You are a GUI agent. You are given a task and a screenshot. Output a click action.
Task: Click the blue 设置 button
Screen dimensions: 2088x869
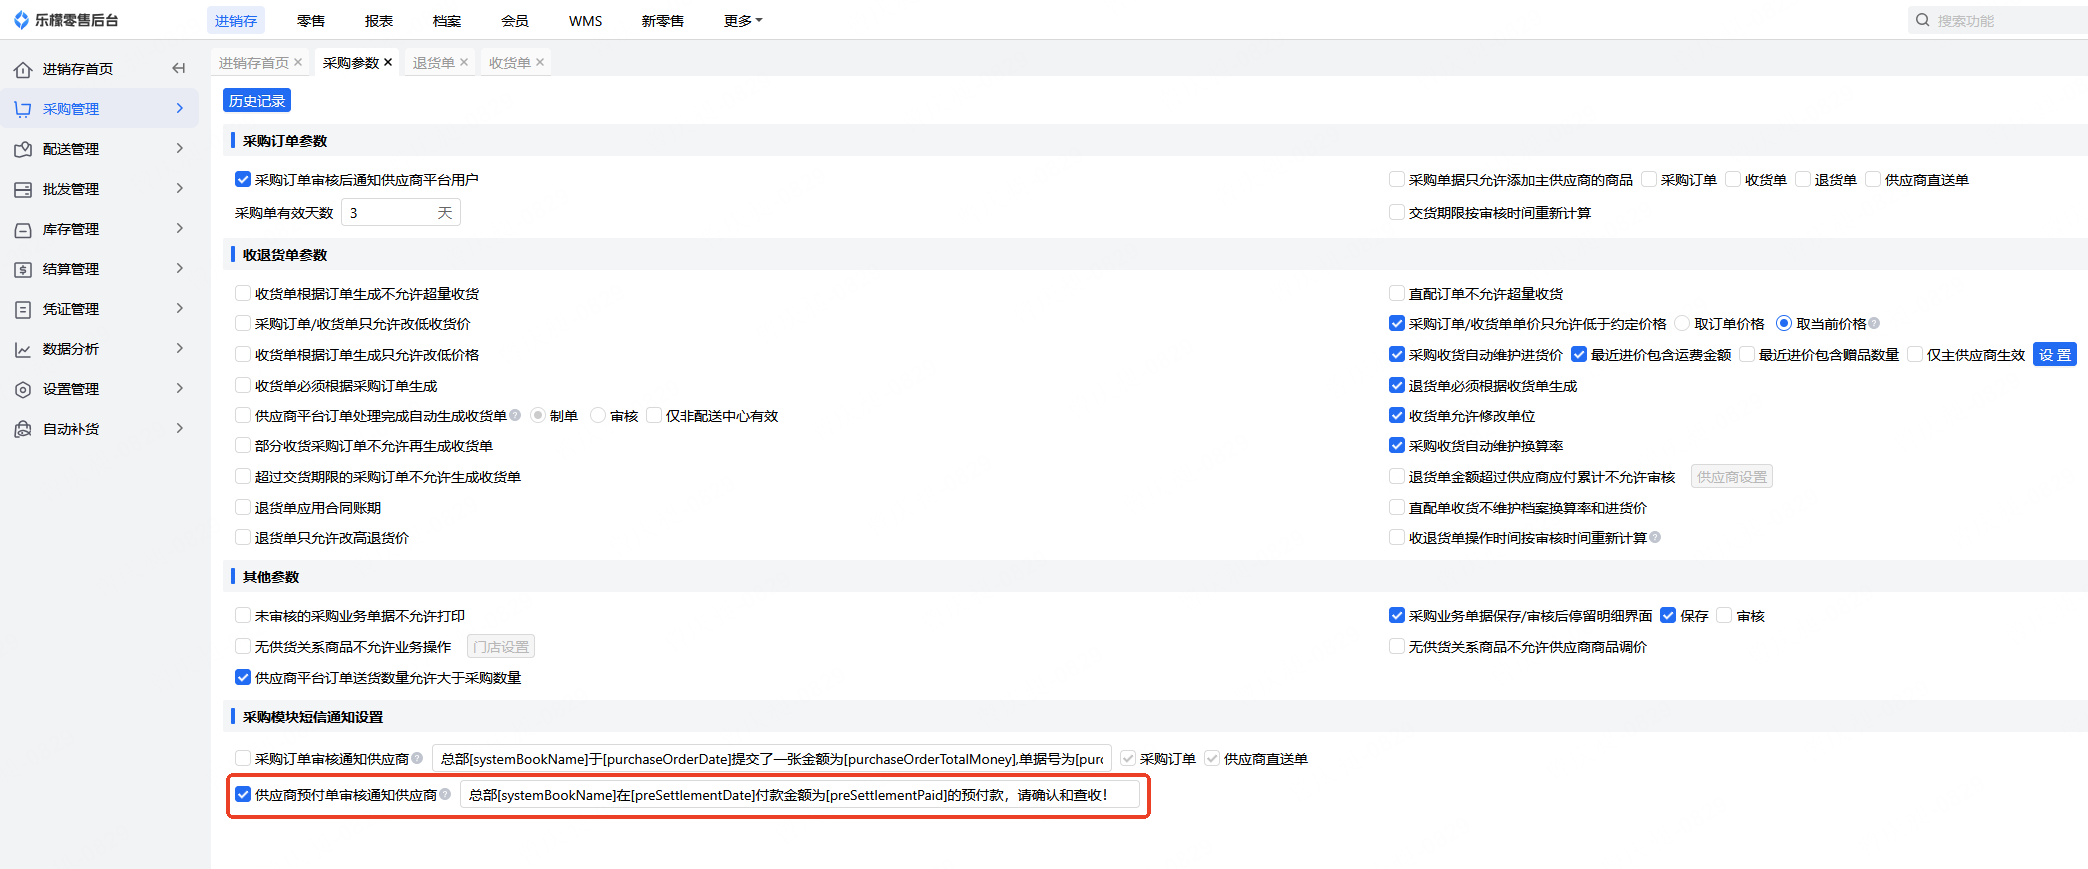coord(2055,354)
